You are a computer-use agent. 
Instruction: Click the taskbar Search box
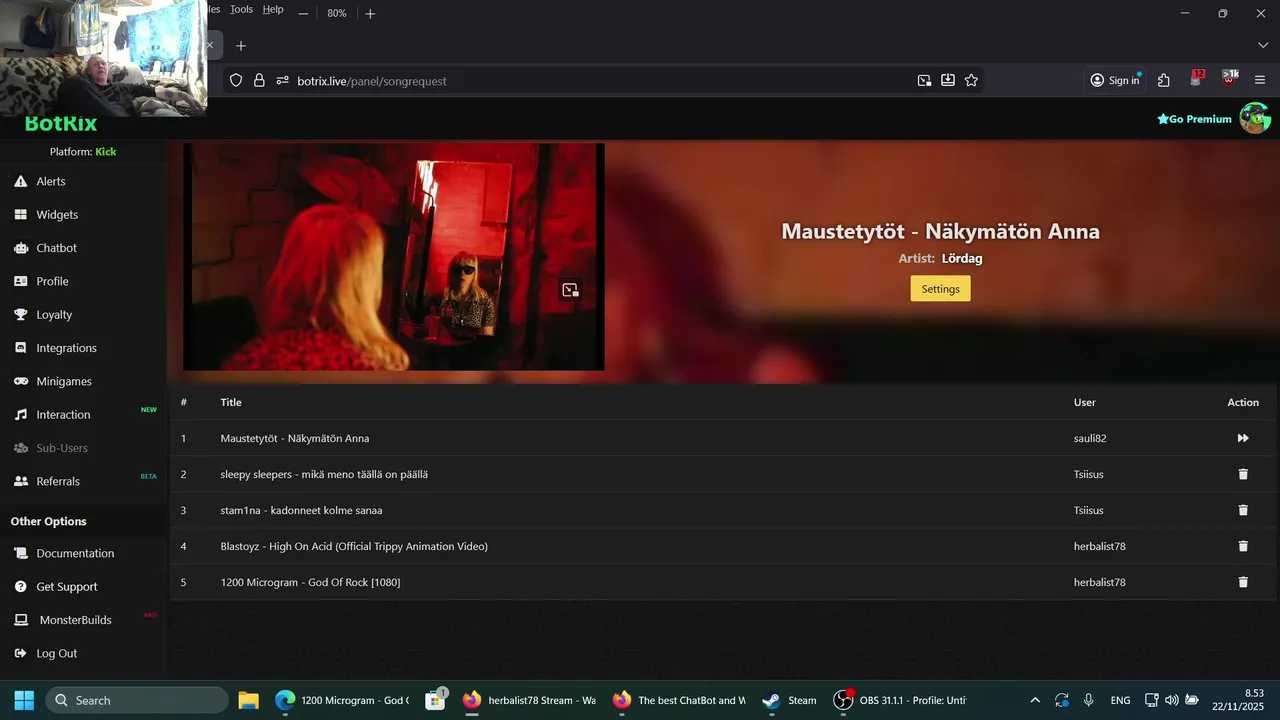(137, 700)
